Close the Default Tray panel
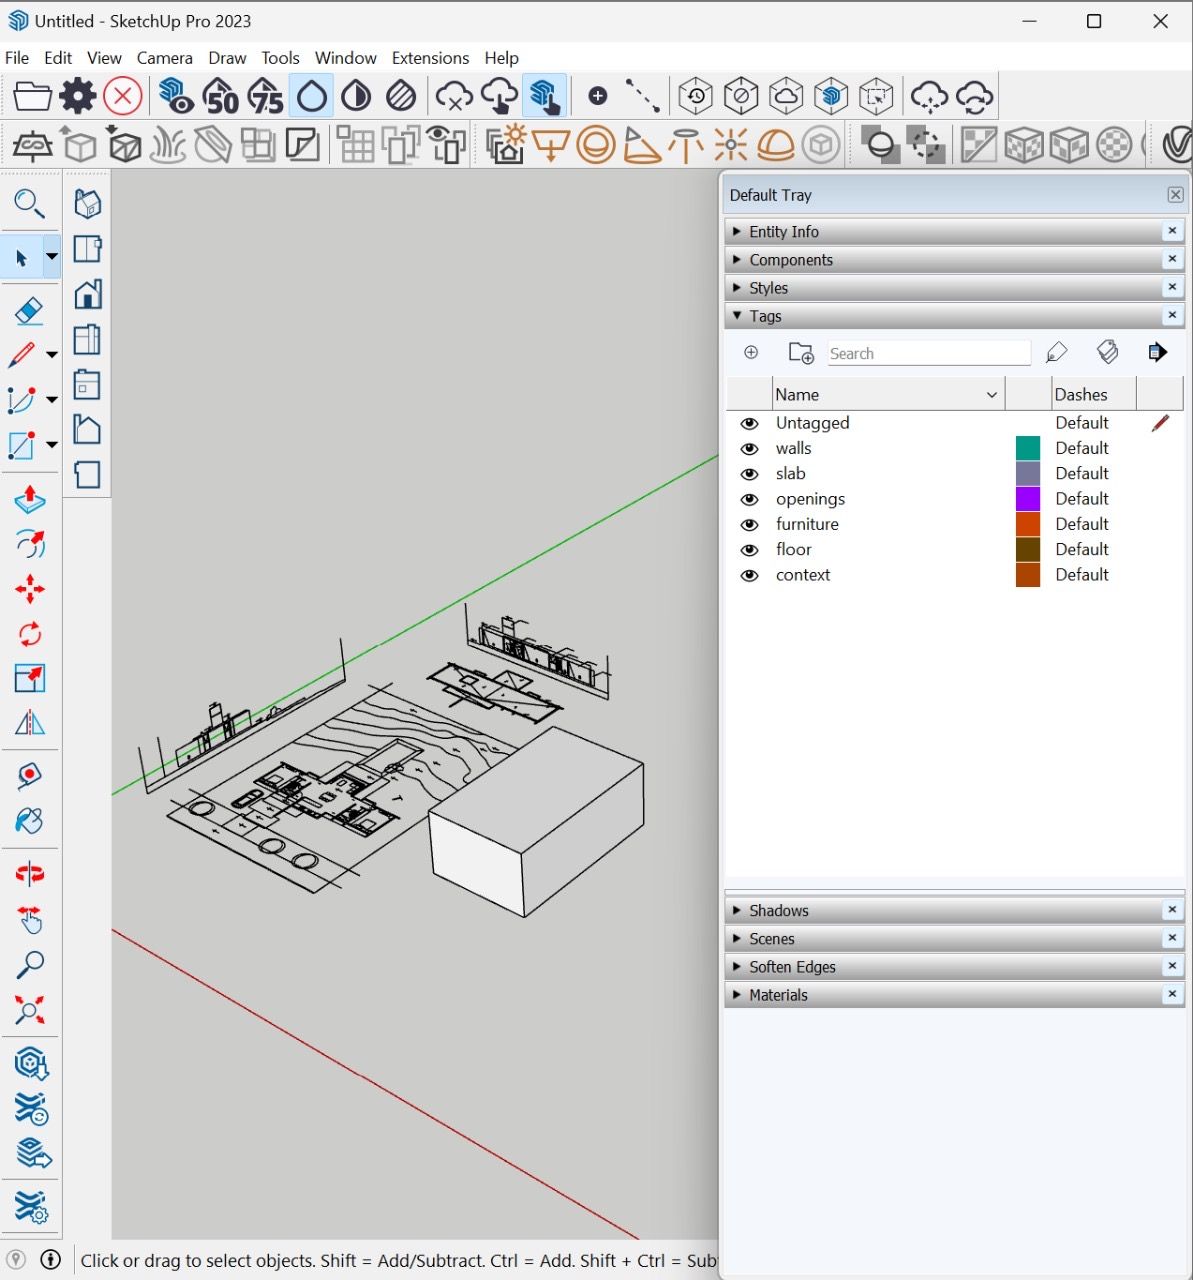Image resolution: width=1193 pixels, height=1280 pixels. [x=1175, y=195]
